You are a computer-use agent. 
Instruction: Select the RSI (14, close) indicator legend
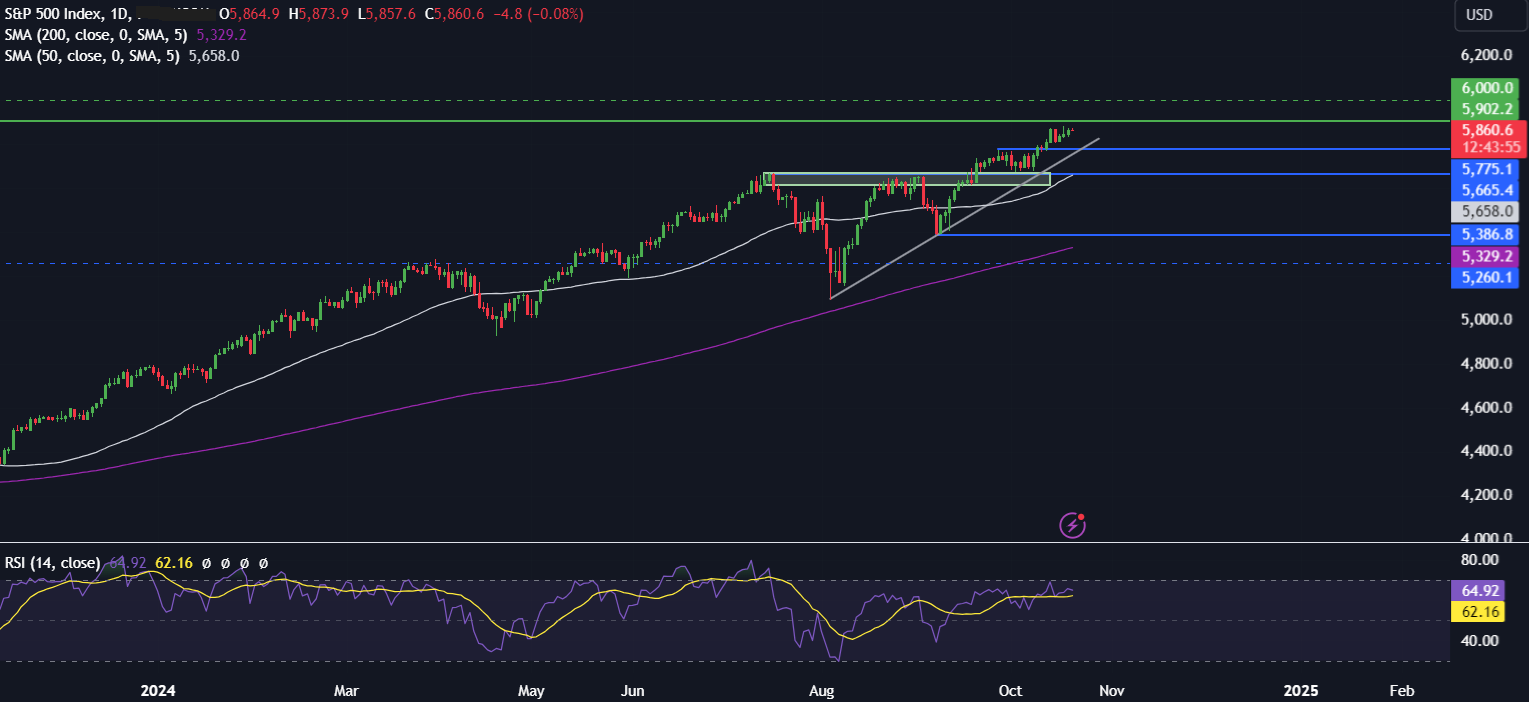pos(52,563)
